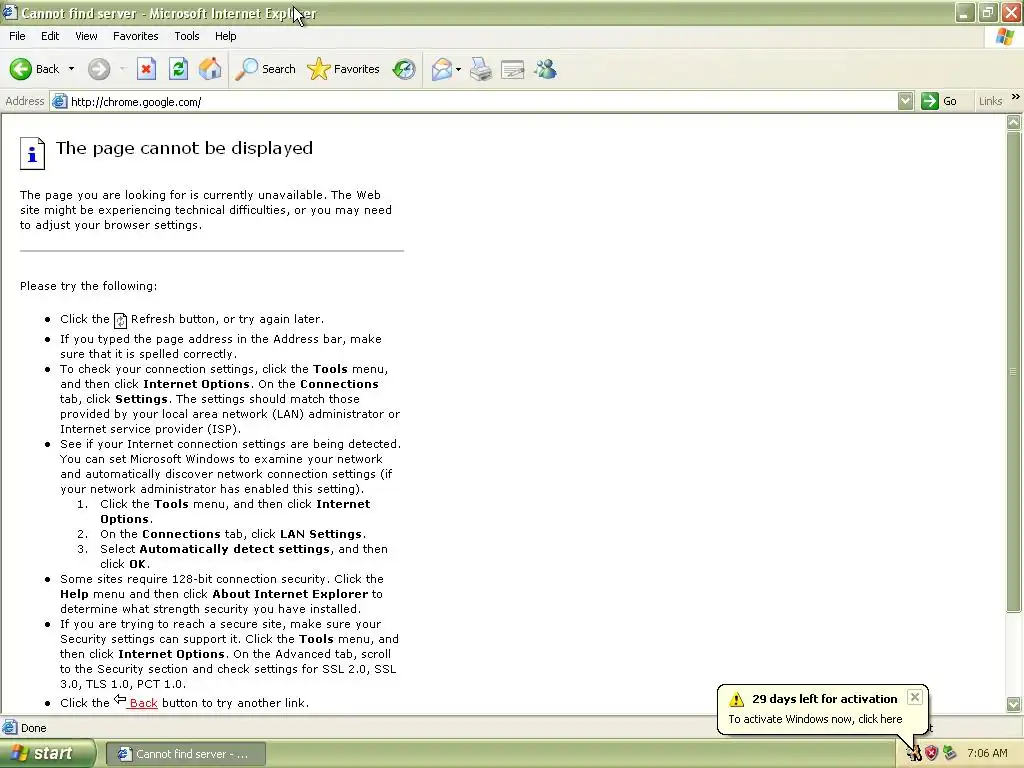Screen dimensions: 1024x768
Task: Click the Mail envelope icon
Action: tap(441, 69)
